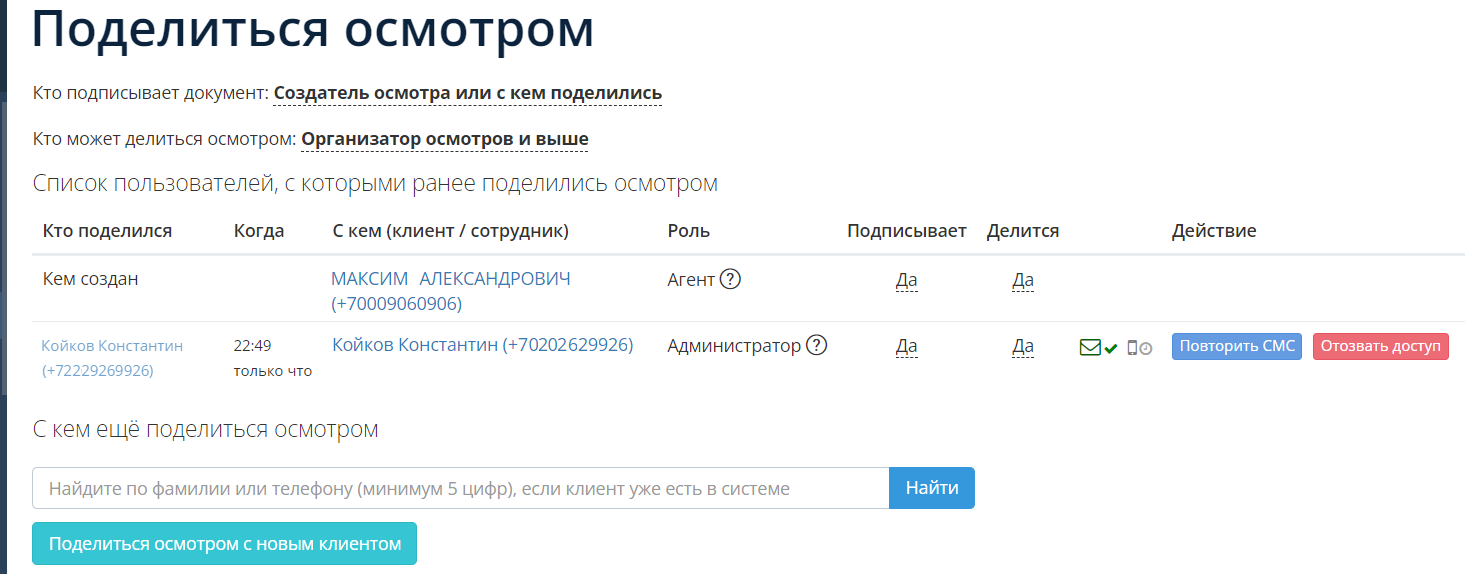This screenshot has width=1466, height=574.
Task: Click the grey clock pending icon
Action: (x=1146, y=349)
